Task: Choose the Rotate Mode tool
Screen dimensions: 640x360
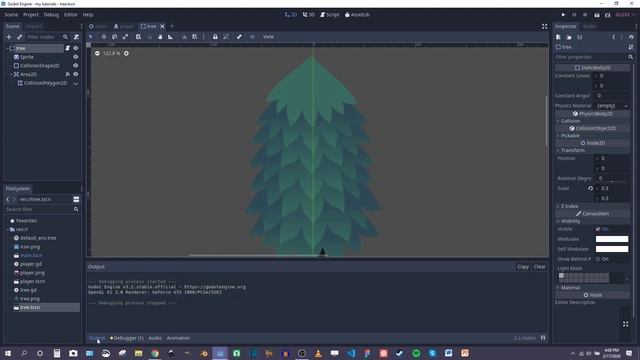Action: [x=115, y=37]
